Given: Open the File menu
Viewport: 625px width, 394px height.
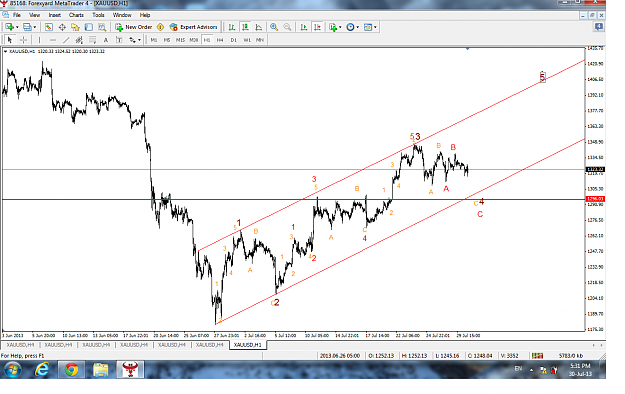Looking at the screenshot, I should (17, 15).
